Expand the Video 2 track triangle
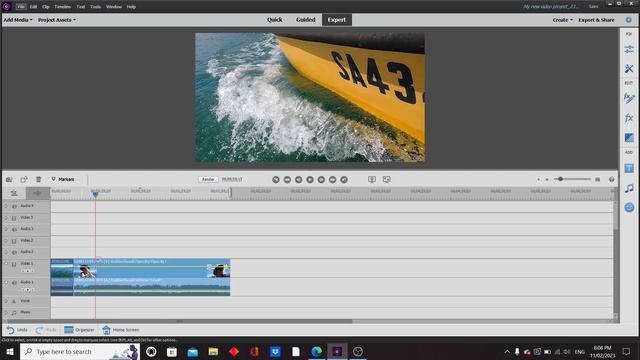Image resolution: width=640 pixels, height=360 pixels. click(6, 241)
